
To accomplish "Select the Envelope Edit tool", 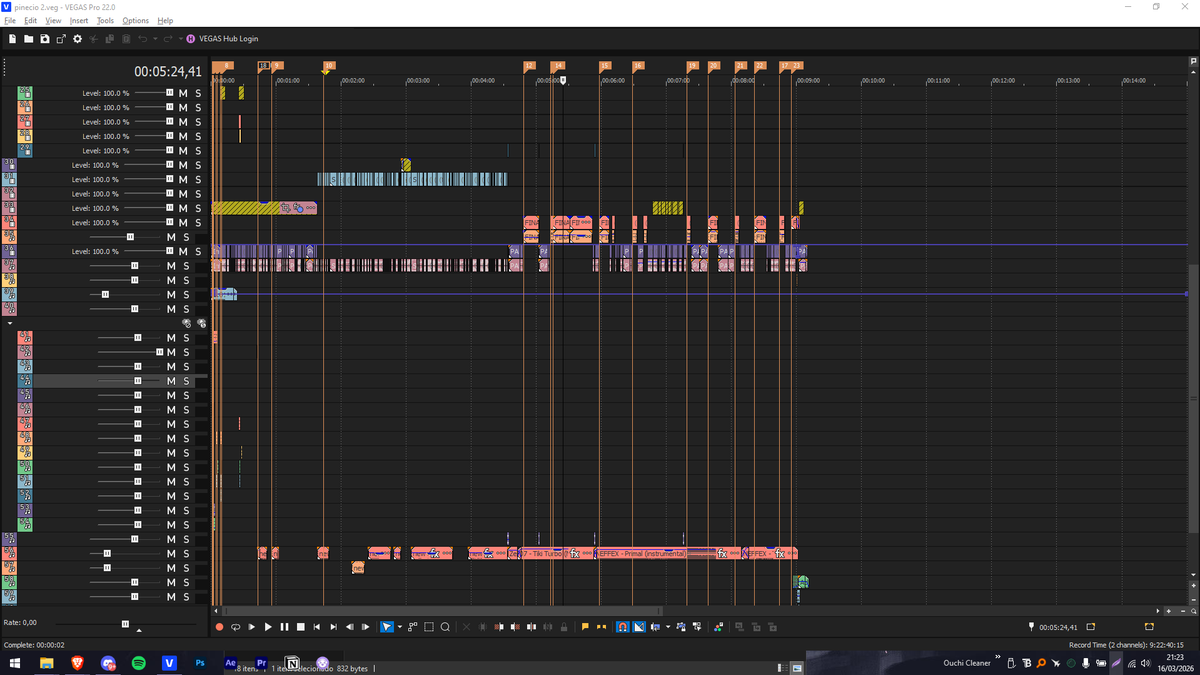I will (411, 627).
